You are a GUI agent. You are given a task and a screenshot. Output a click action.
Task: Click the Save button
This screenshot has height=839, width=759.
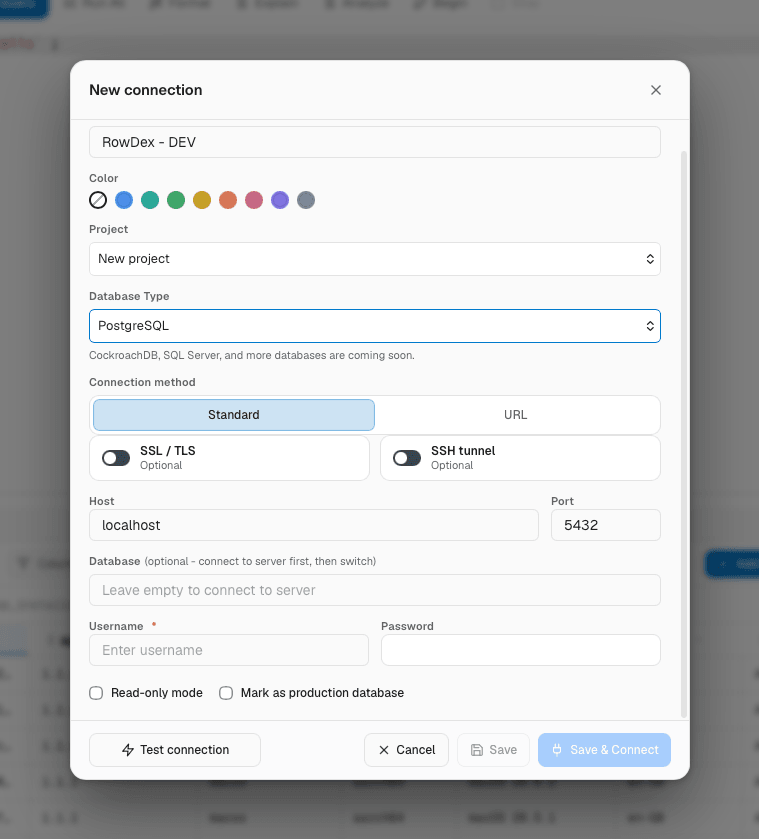pos(494,750)
